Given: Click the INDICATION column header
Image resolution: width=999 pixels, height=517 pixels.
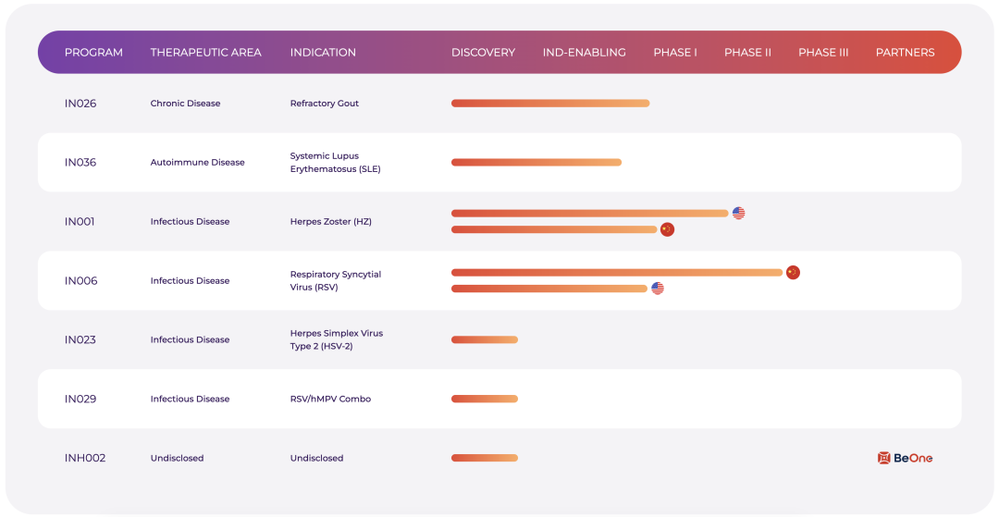Looking at the screenshot, I should [x=323, y=52].
